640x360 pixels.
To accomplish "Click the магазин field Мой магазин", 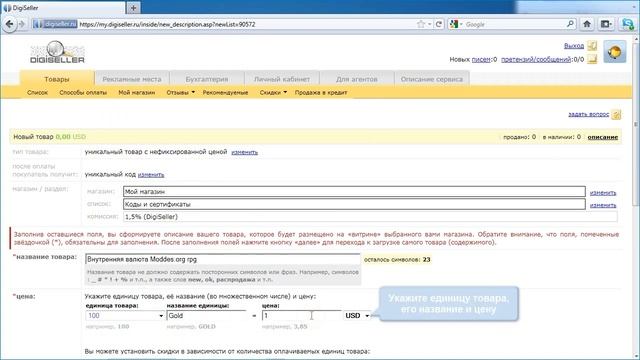I will [354, 191].
